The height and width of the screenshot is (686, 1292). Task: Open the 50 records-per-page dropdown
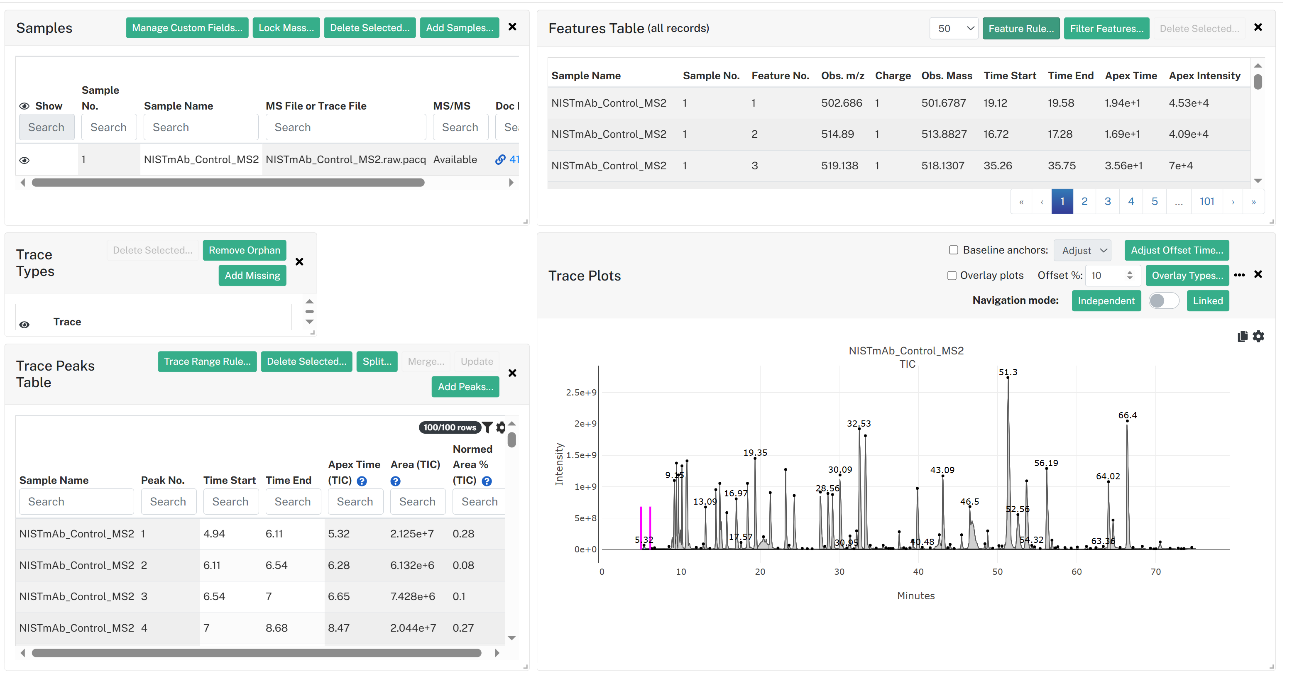(954, 29)
